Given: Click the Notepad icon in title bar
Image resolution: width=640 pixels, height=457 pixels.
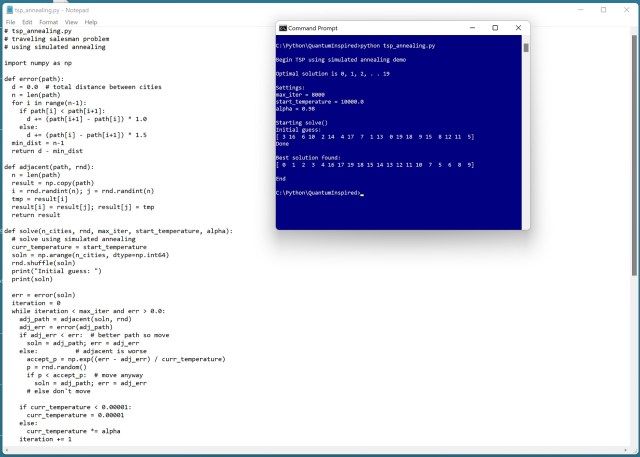Looking at the screenshot, I should pos(8,9).
